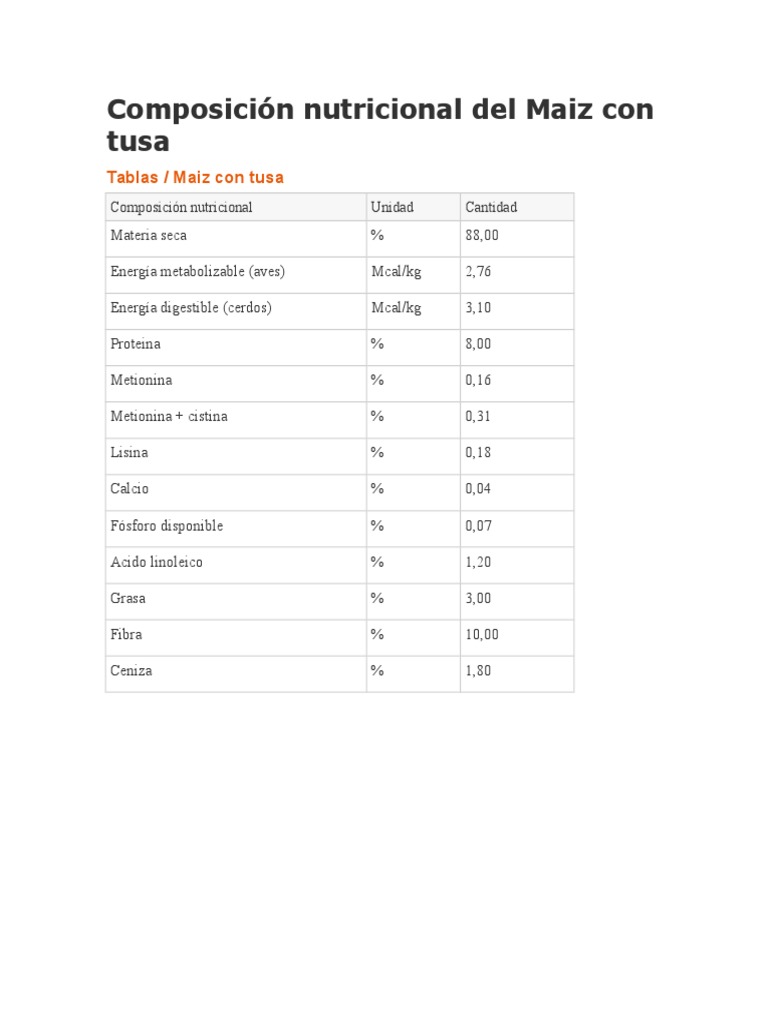Click the 'Energía digestible (cerdos)' cell
768x1024 pixels.
pos(190,308)
